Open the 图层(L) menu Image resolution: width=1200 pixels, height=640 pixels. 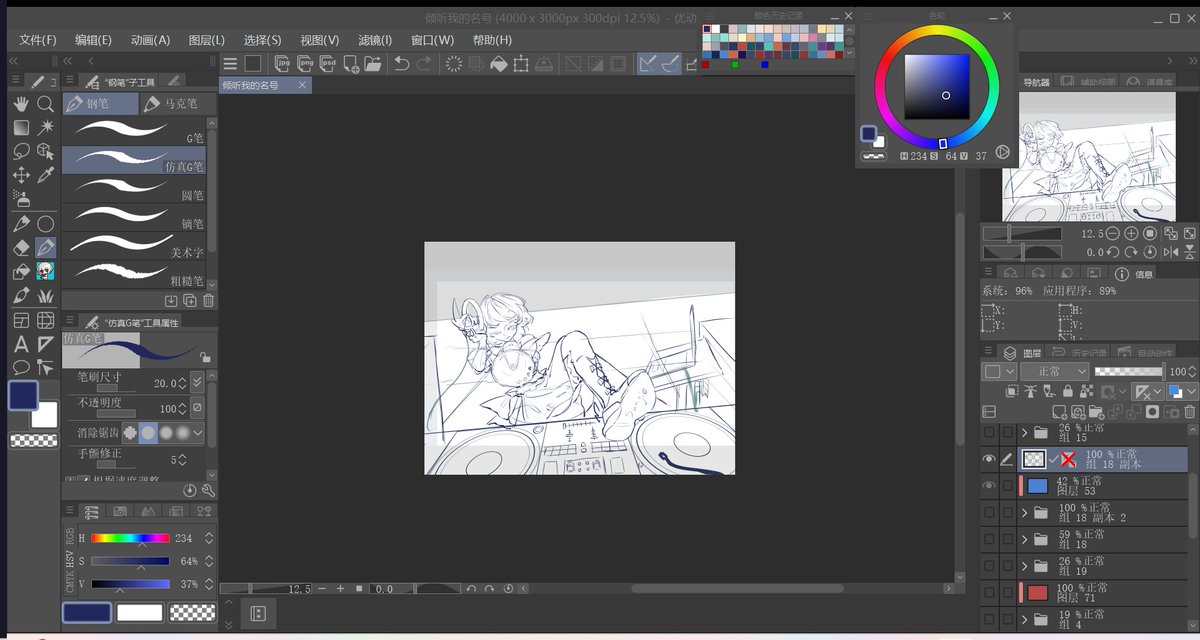(206, 40)
